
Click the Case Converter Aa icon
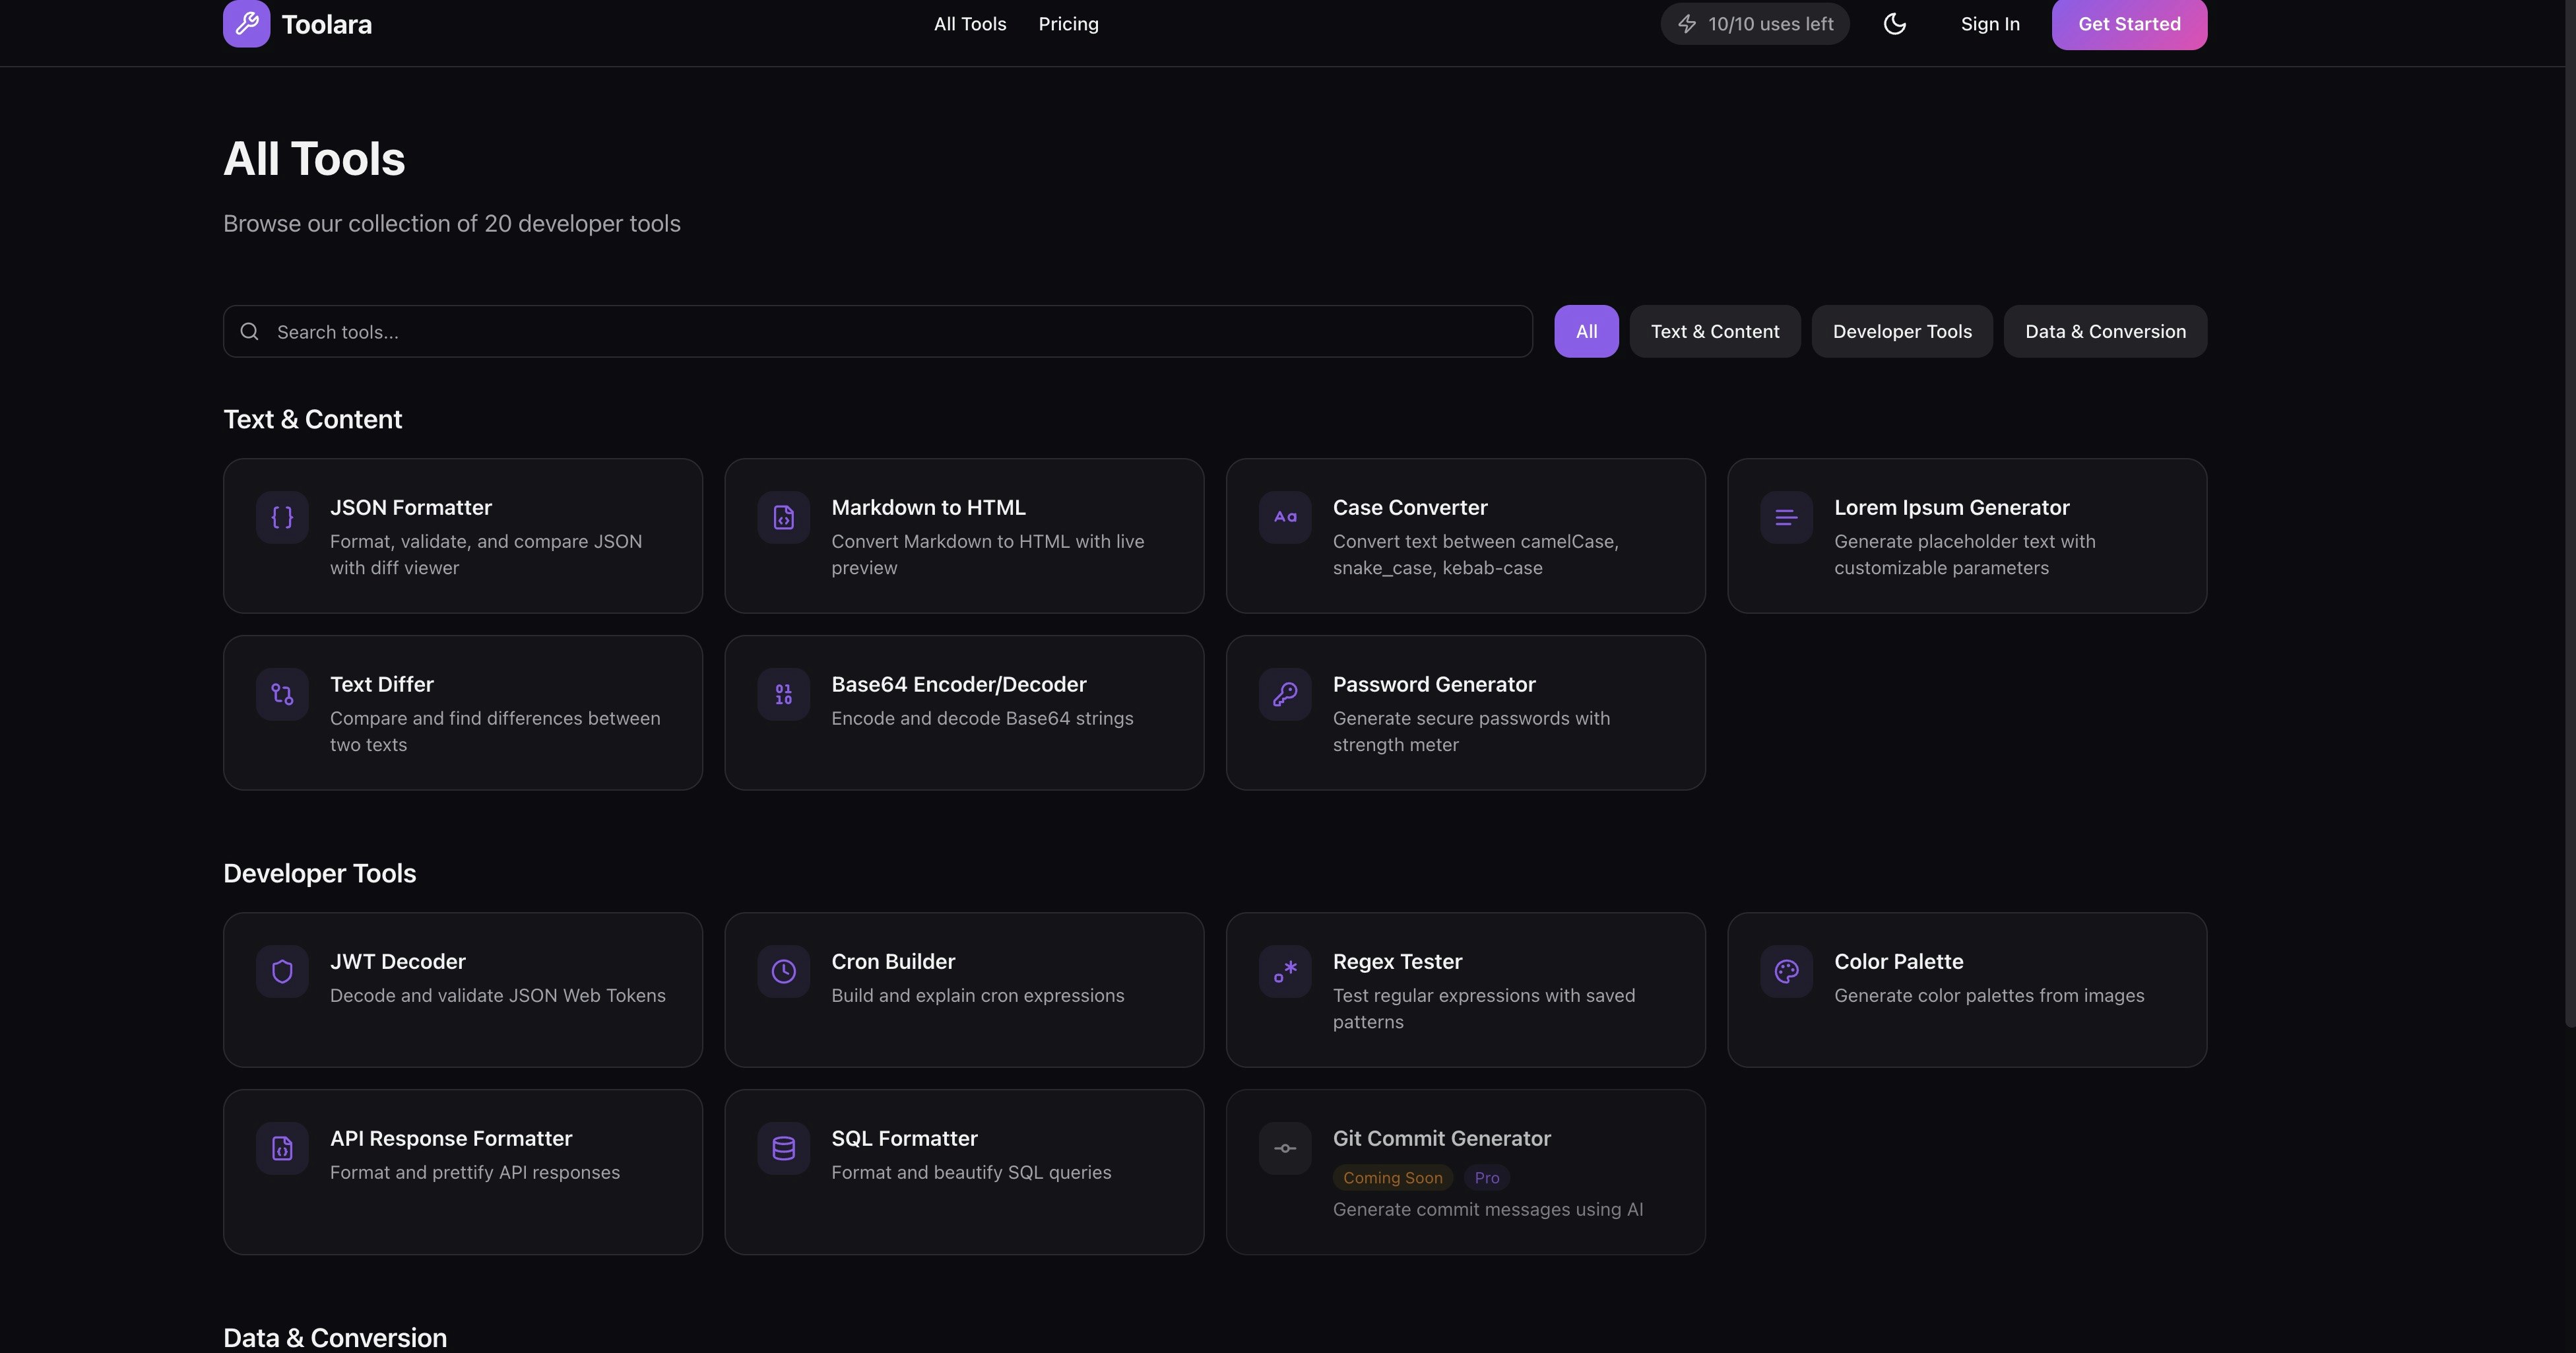click(1285, 517)
